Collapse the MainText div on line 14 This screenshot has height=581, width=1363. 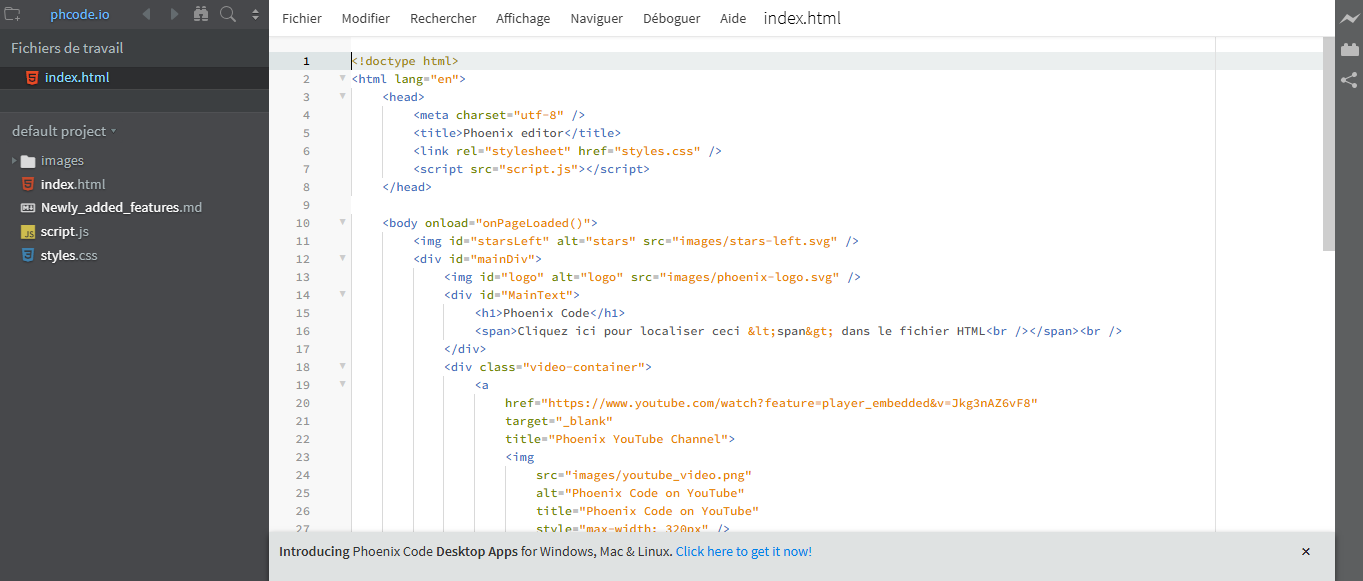342,294
